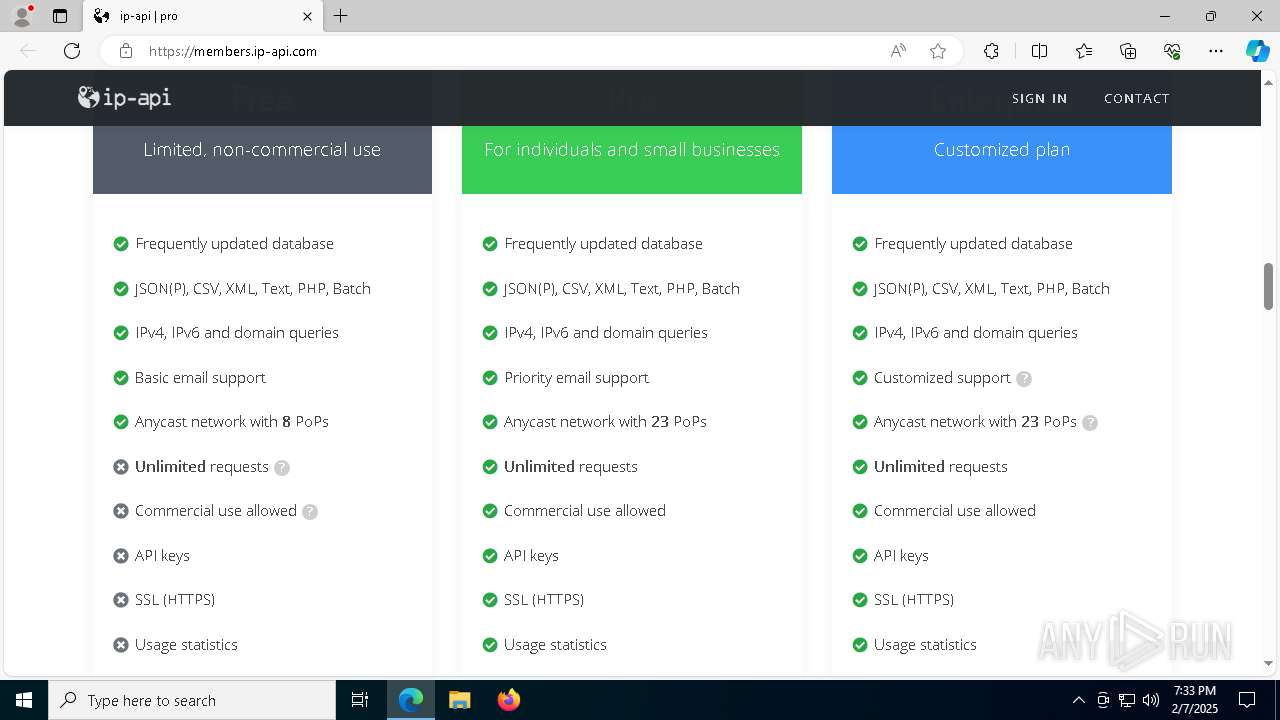
Task: Open the notifications action center
Action: tap(1247, 700)
